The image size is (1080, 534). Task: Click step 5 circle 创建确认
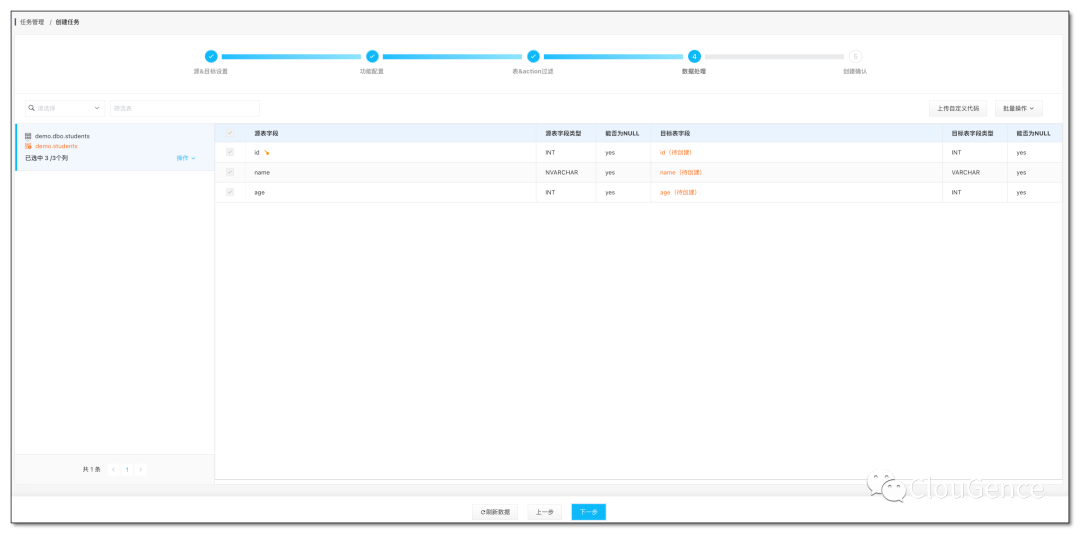point(855,57)
